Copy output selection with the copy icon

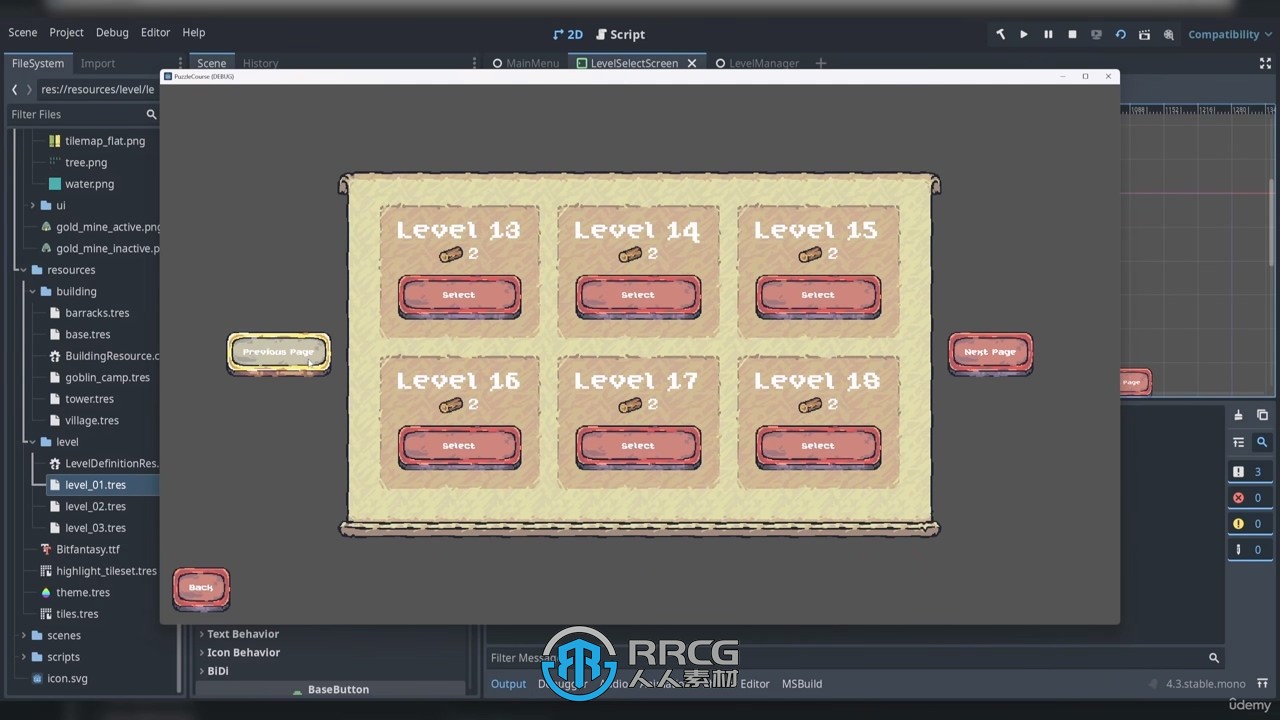1262,415
